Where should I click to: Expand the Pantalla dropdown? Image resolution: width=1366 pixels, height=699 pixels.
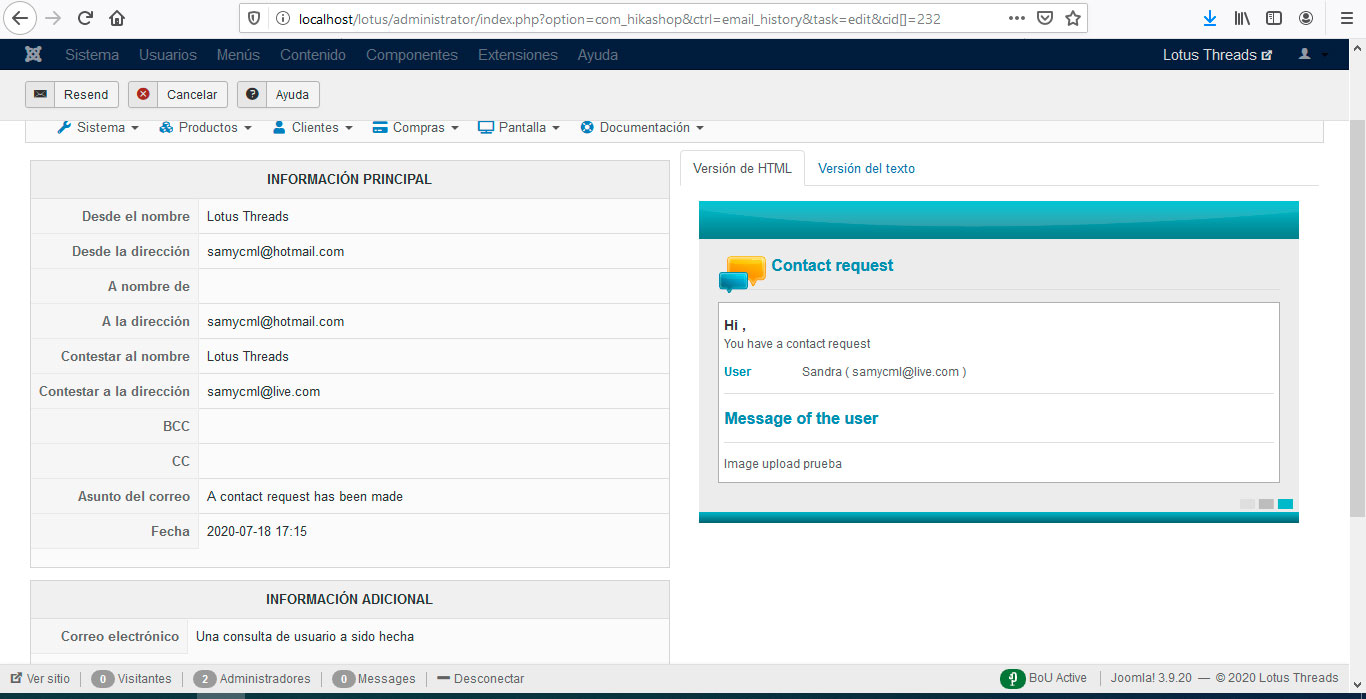(519, 127)
